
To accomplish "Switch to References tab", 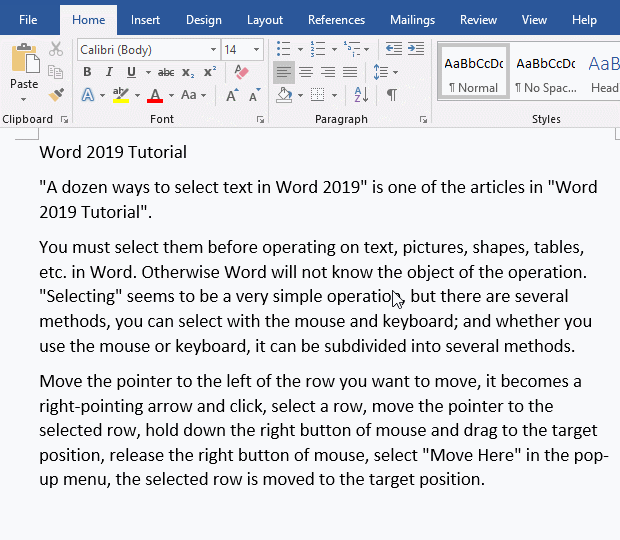I will tap(336, 20).
